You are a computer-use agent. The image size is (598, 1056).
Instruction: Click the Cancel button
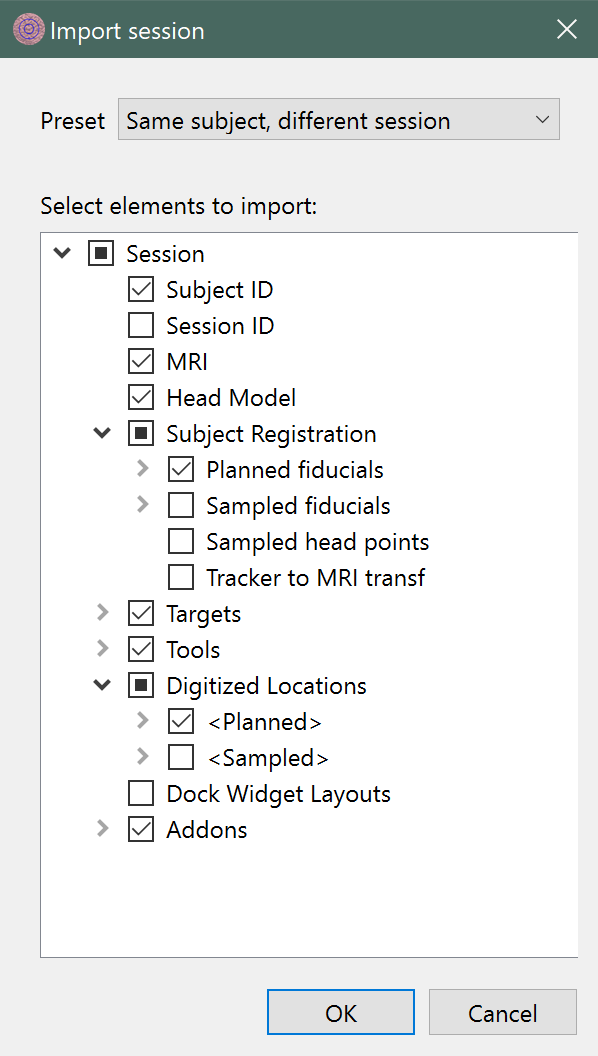pyautogui.click(x=502, y=1012)
